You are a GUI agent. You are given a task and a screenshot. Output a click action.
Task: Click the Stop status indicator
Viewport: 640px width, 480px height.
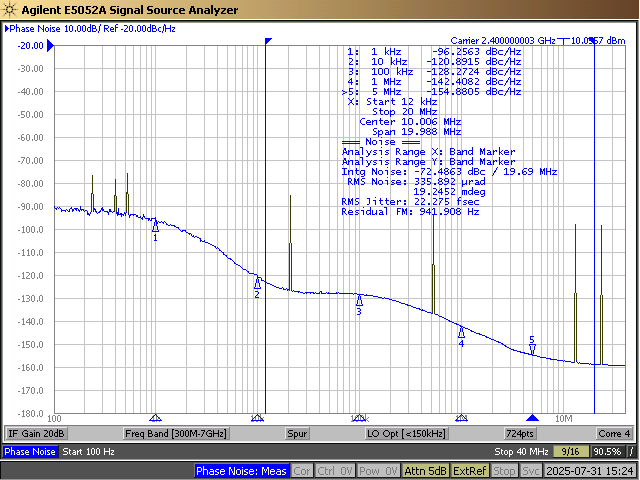click(504, 471)
